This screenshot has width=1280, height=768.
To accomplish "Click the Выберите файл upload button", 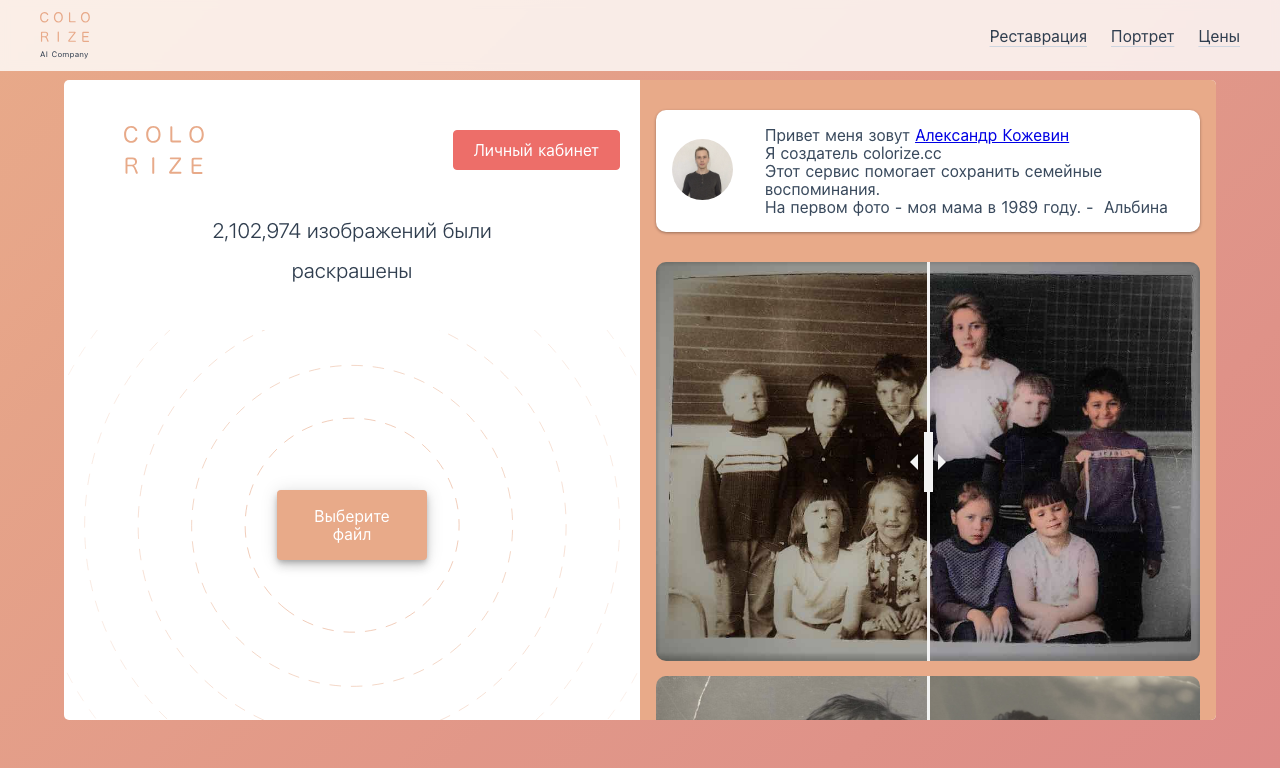I will [x=352, y=525].
